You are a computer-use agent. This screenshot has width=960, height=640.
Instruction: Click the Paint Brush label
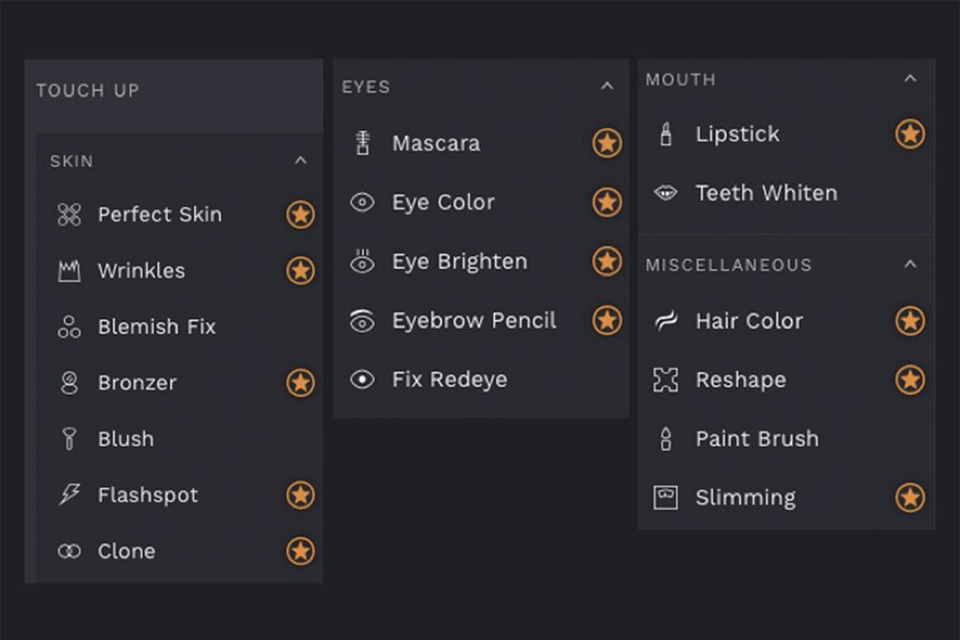[757, 439]
